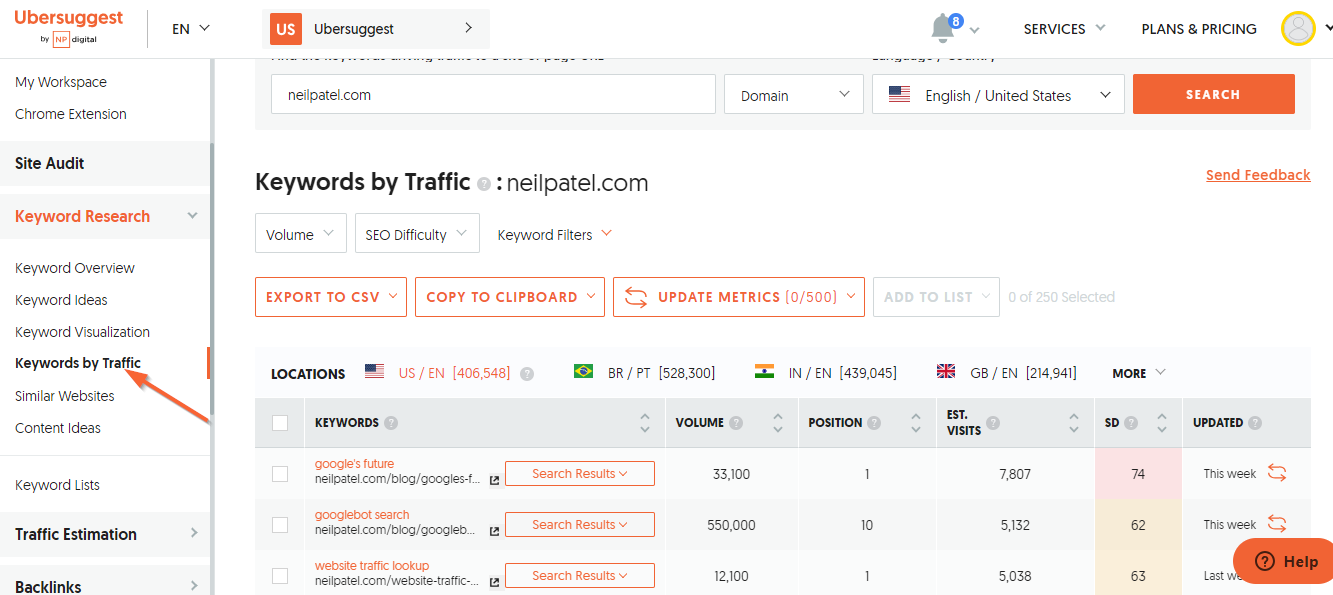Click the info icon in SD column header
The width and height of the screenshot is (1333, 595).
[1131, 423]
